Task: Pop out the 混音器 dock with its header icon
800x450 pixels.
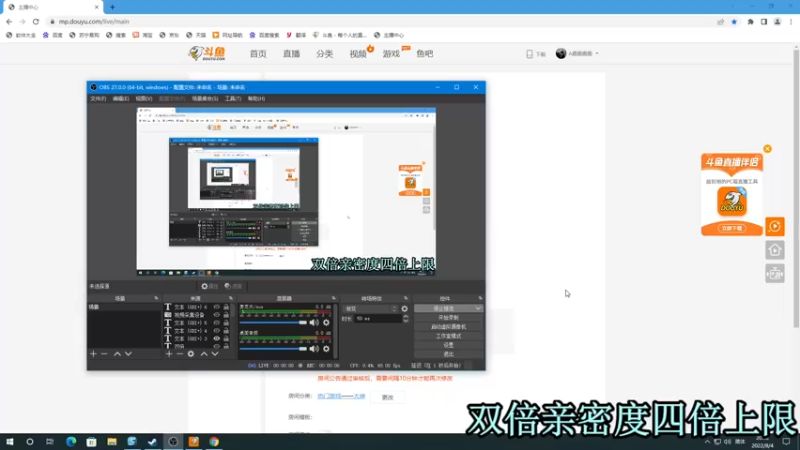Action: click(x=334, y=298)
